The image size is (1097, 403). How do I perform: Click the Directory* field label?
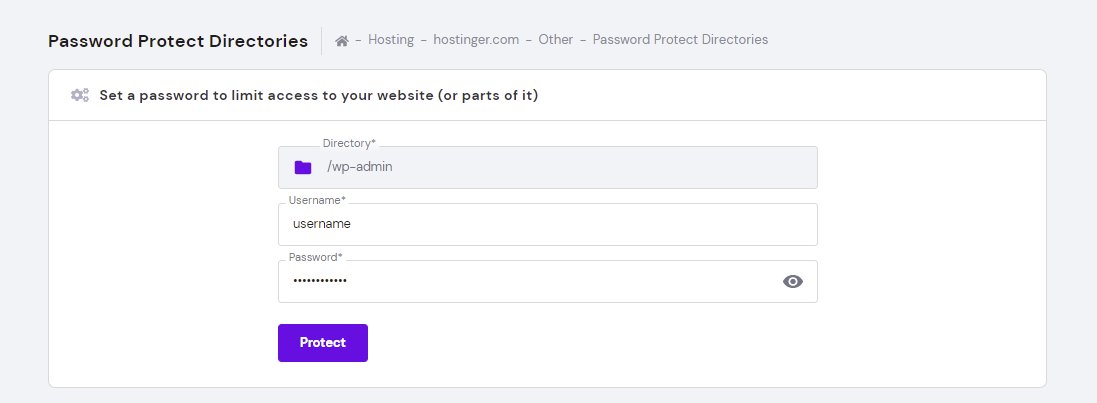tap(349, 144)
